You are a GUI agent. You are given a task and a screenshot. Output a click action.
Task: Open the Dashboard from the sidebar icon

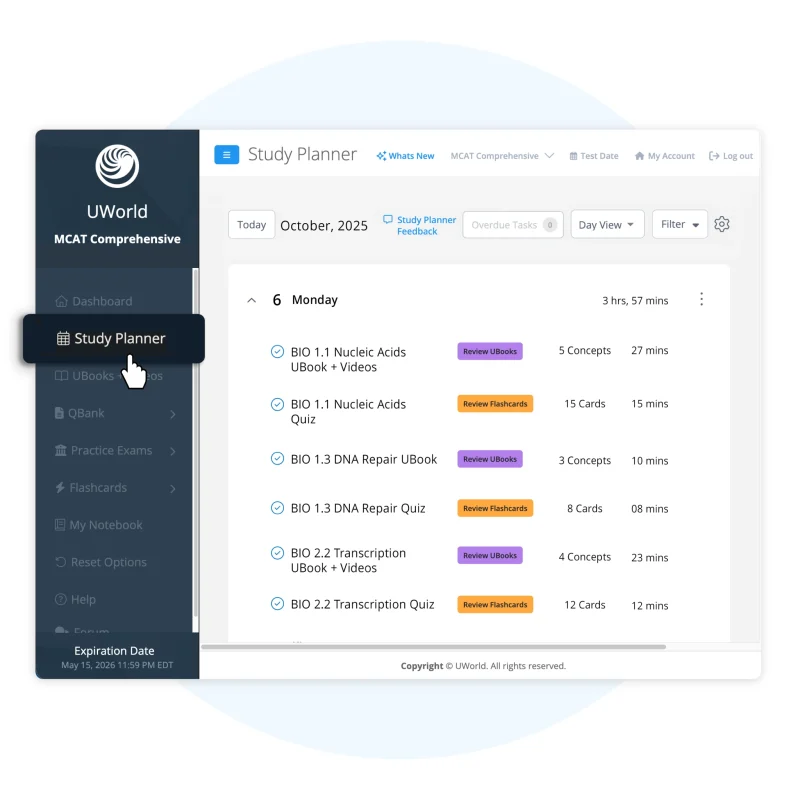coord(62,301)
